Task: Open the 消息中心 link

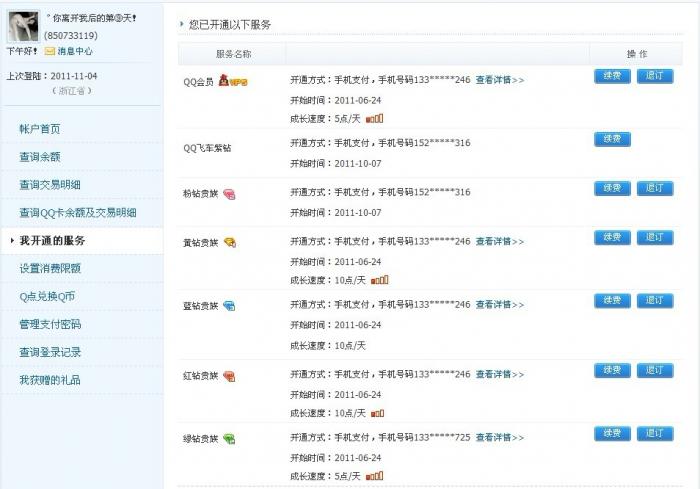Action: (75, 51)
